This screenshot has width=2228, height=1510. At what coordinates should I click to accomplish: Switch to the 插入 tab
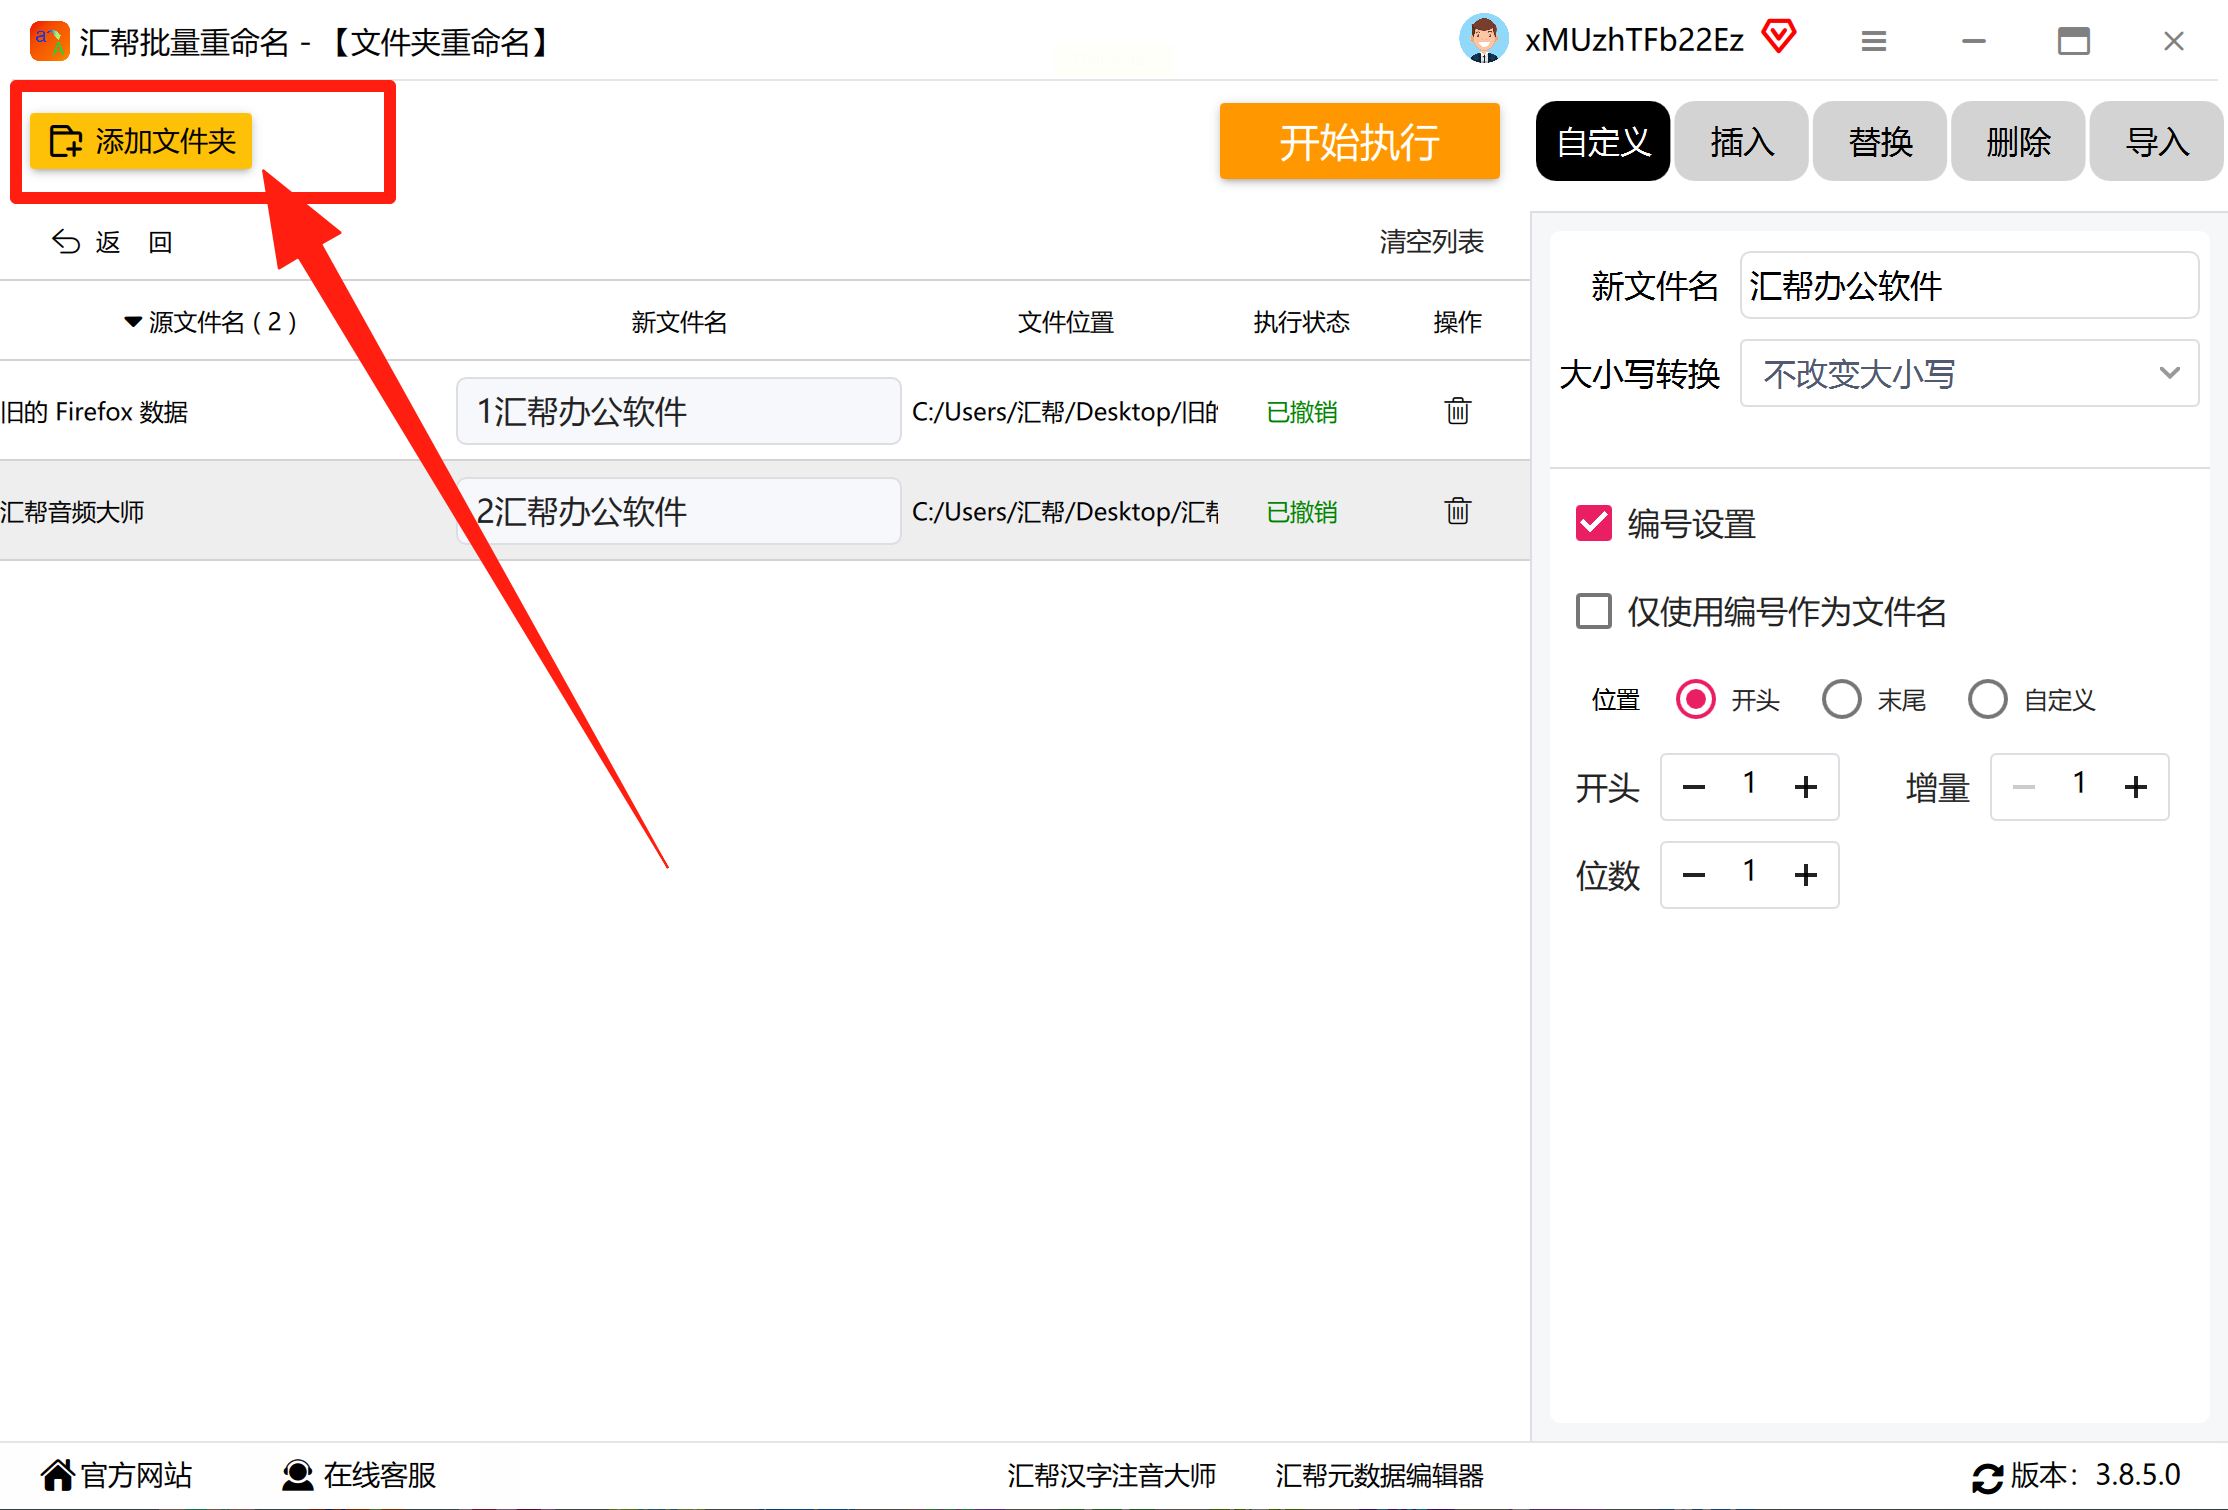(x=1741, y=141)
